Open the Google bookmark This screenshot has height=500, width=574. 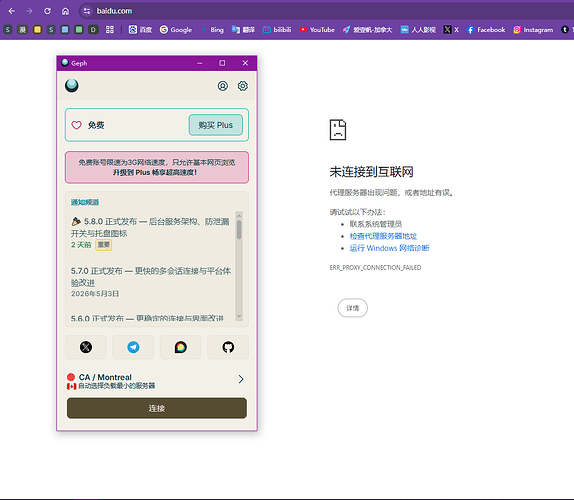tap(176, 30)
